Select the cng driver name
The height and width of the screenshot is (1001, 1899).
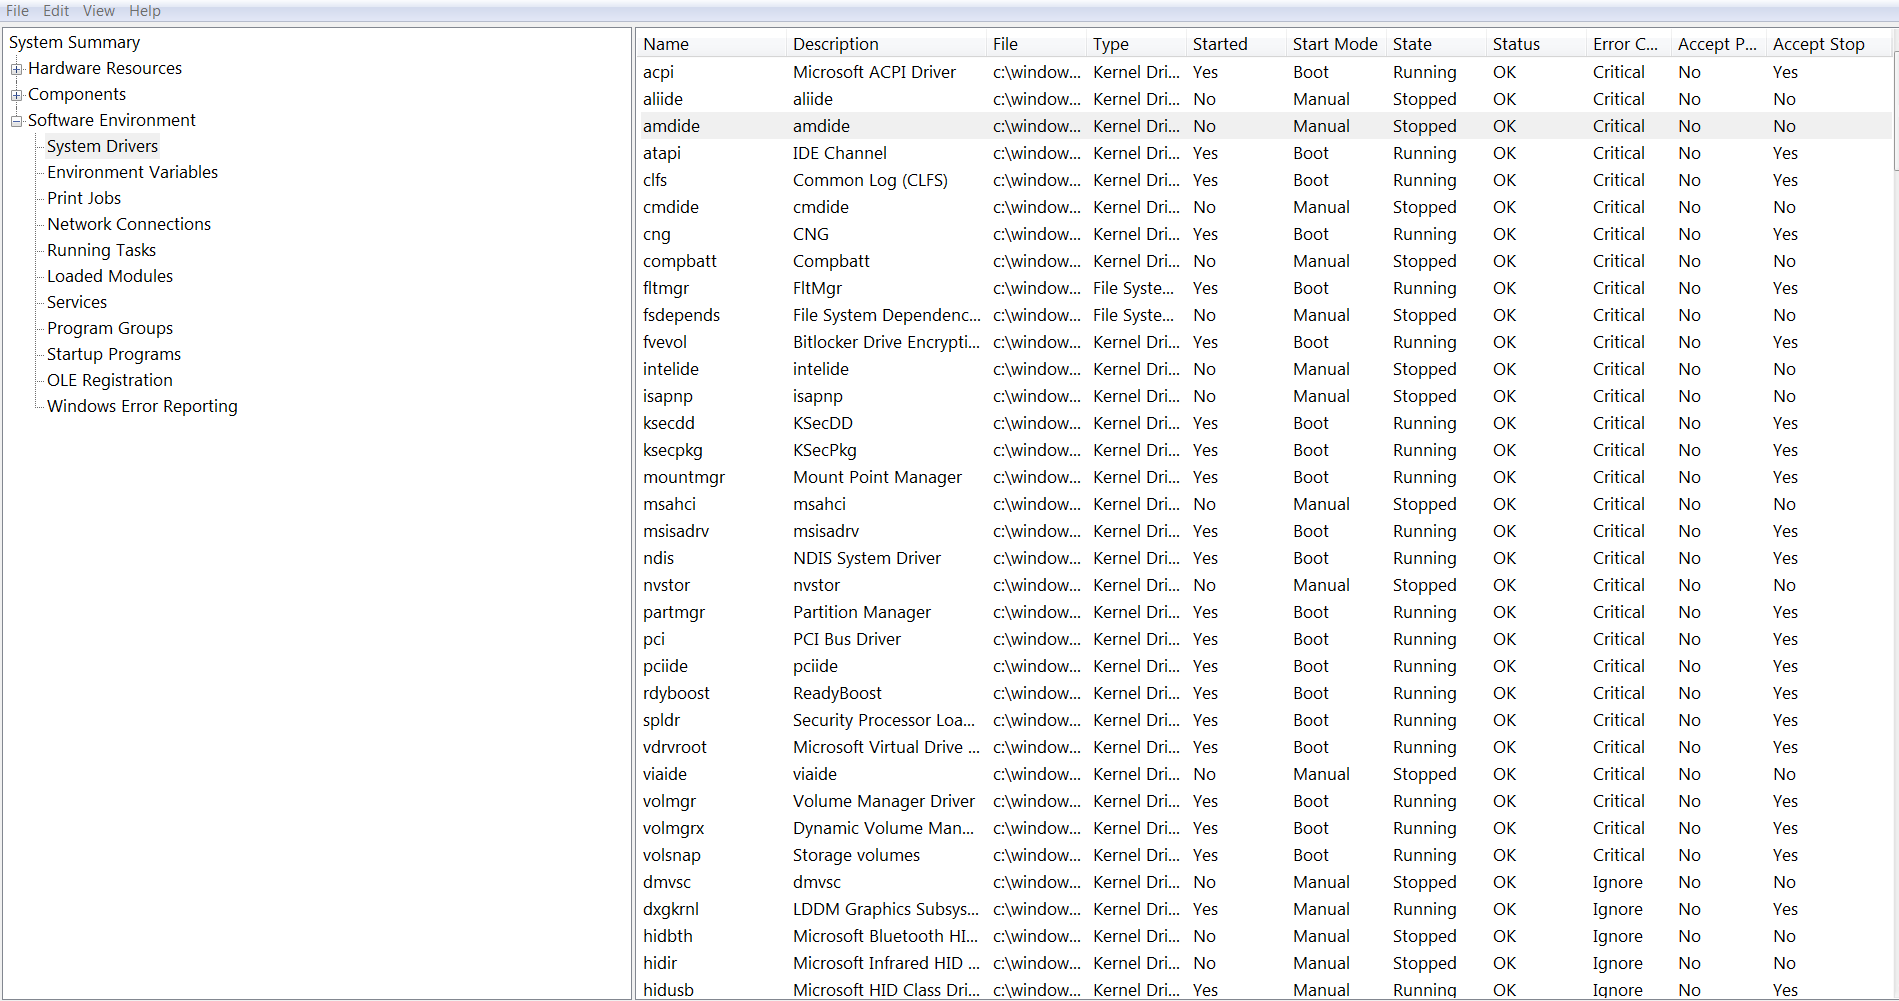[657, 234]
